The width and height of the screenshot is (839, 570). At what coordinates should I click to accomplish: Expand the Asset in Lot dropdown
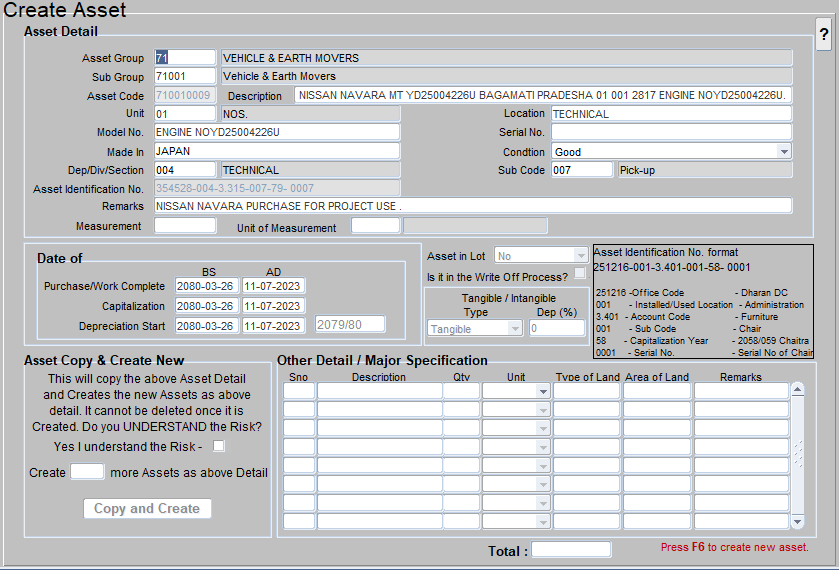[580, 256]
